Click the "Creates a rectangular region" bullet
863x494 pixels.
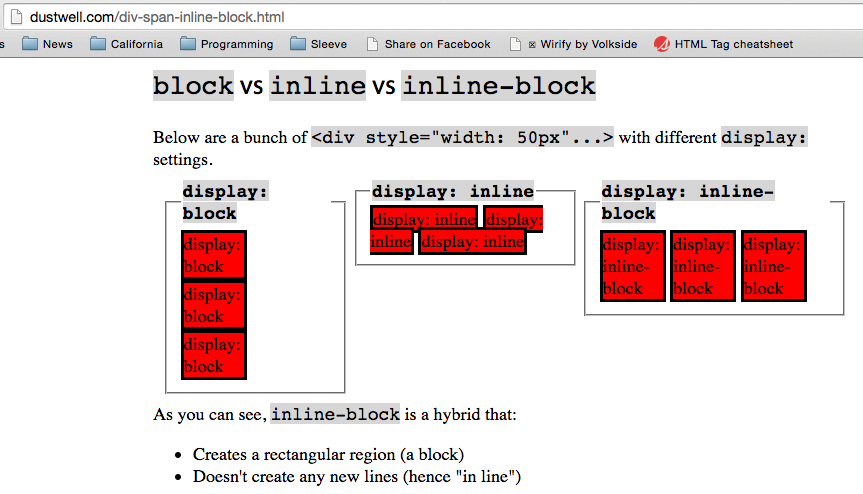coord(328,454)
